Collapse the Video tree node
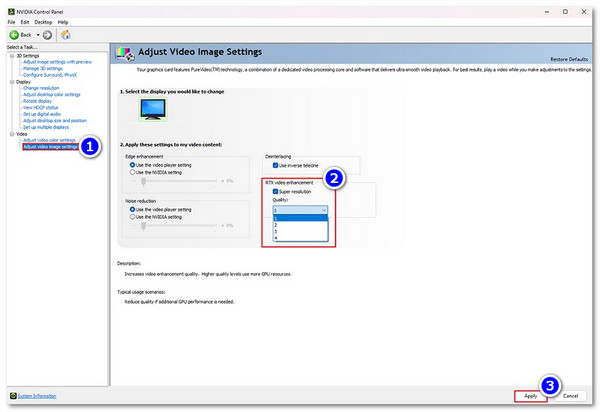 (x=12, y=134)
